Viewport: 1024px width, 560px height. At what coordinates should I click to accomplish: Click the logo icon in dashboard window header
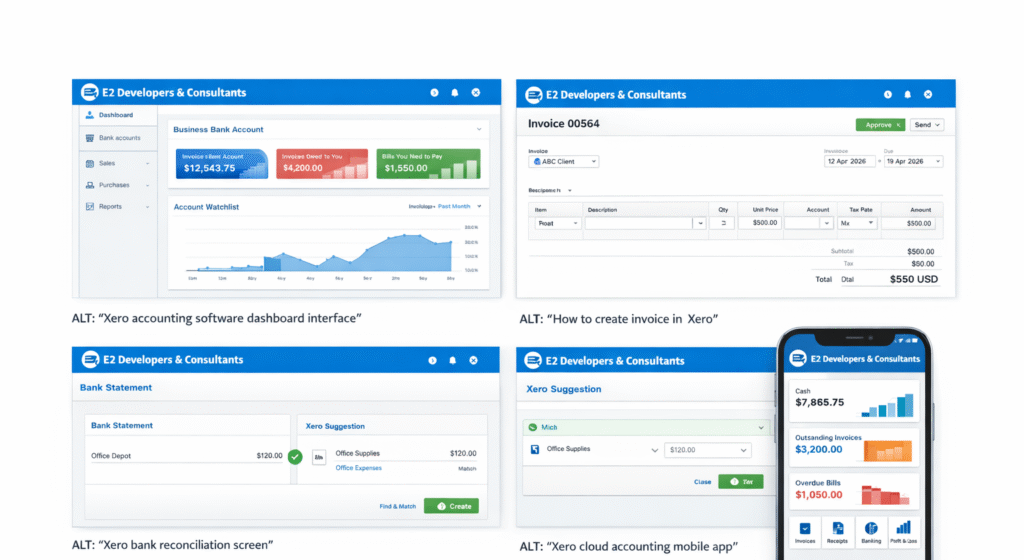point(89,92)
